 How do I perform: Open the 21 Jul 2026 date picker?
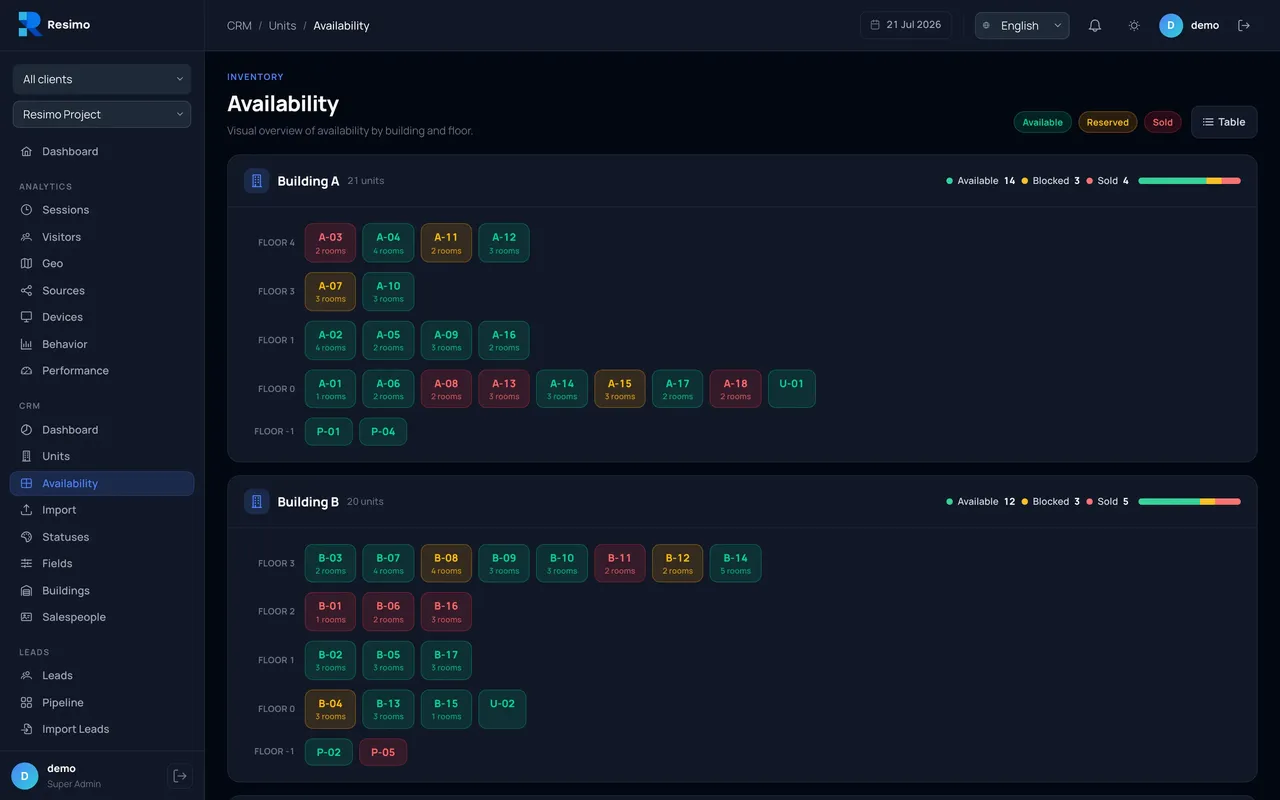point(906,25)
